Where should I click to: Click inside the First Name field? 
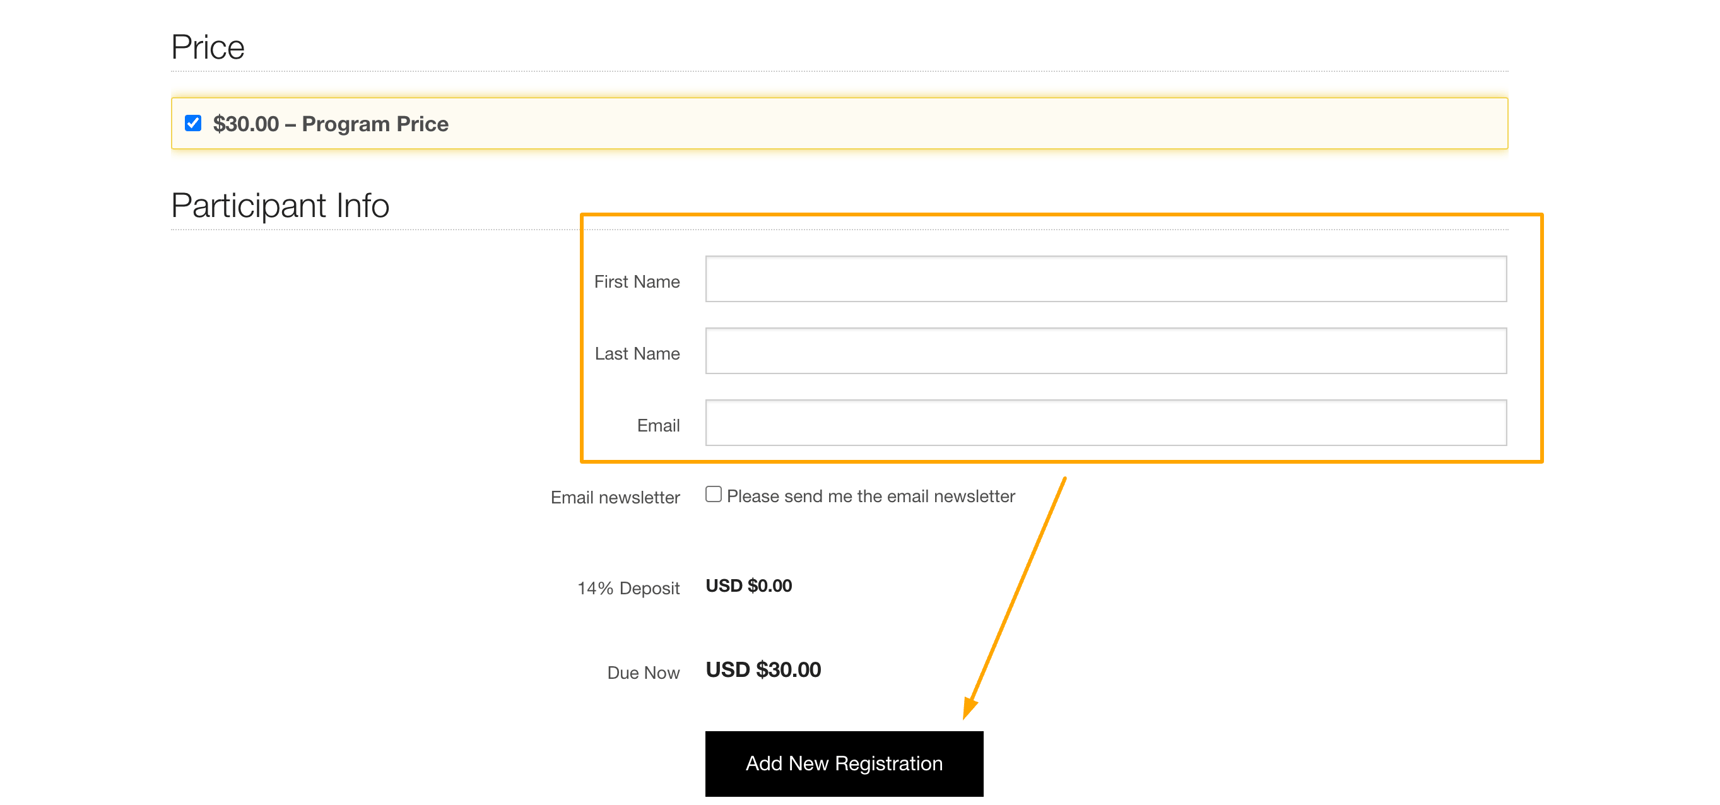(1105, 279)
